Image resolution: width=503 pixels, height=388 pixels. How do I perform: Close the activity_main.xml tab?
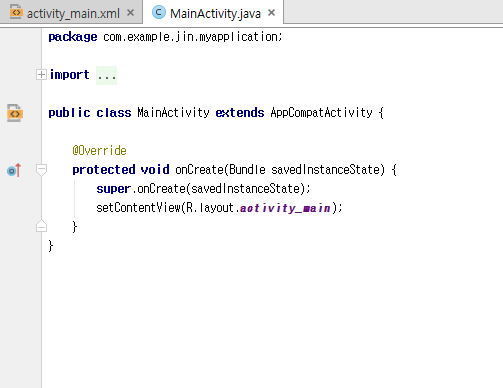click(x=131, y=13)
